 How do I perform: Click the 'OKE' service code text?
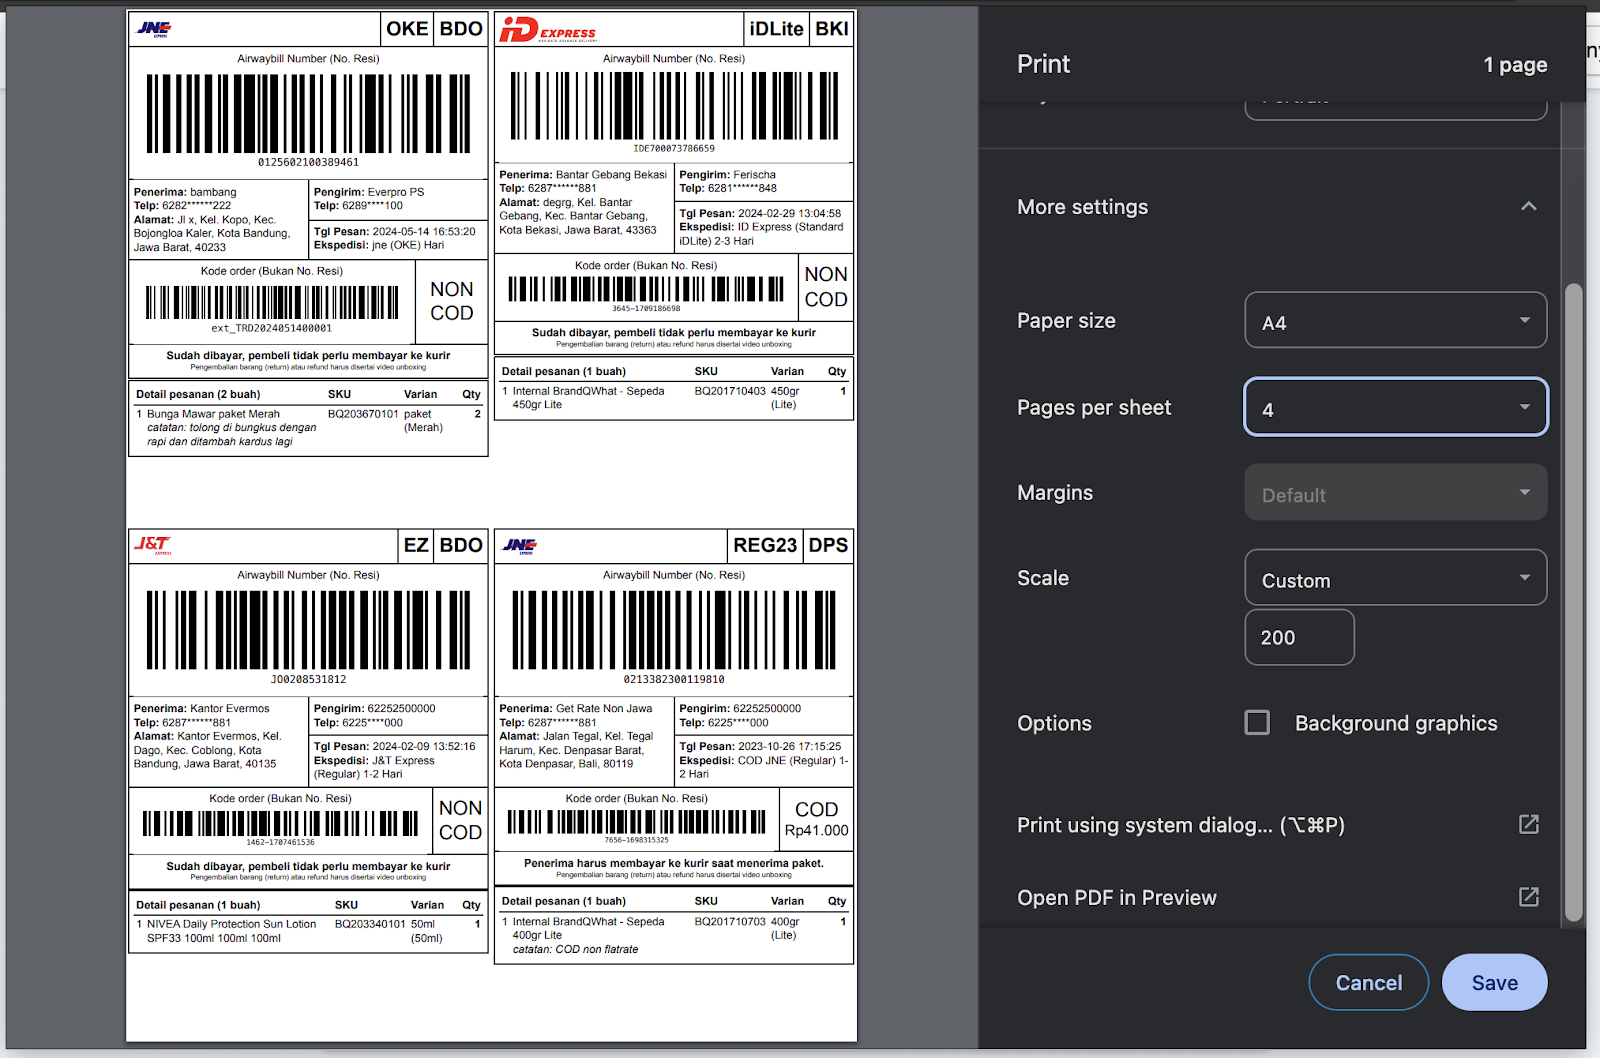(407, 29)
